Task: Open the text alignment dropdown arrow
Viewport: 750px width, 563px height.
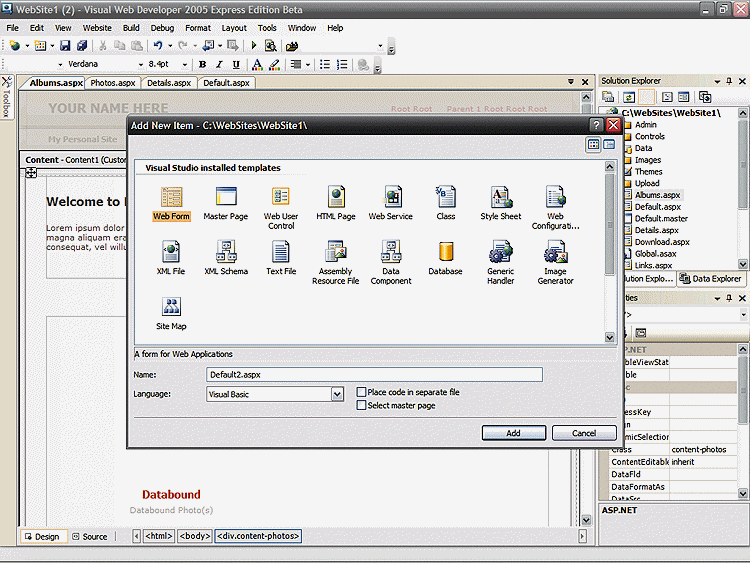Action: [x=308, y=65]
